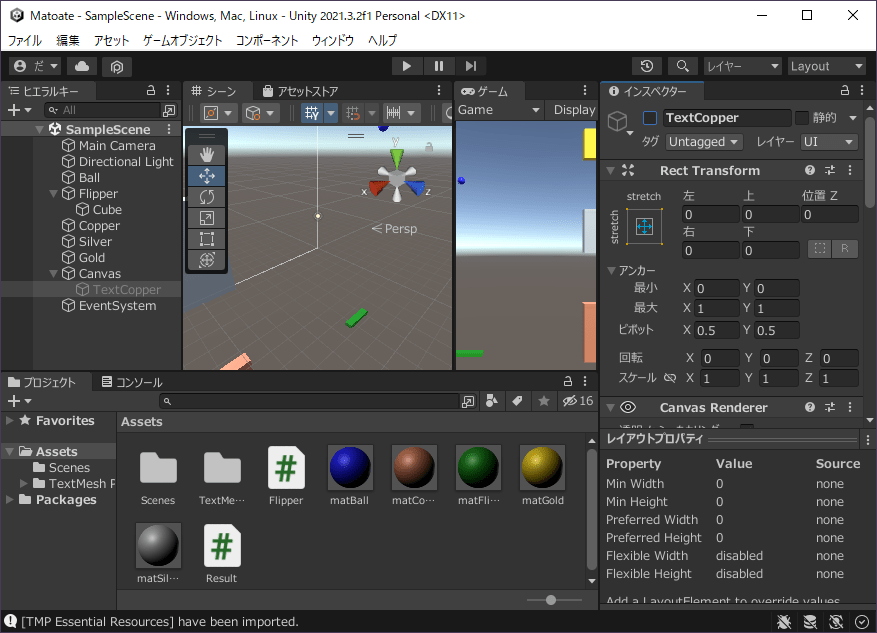The height and width of the screenshot is (633, 877).
Task: Select the Scale tool in Scene view
Action: pos(206,218)
